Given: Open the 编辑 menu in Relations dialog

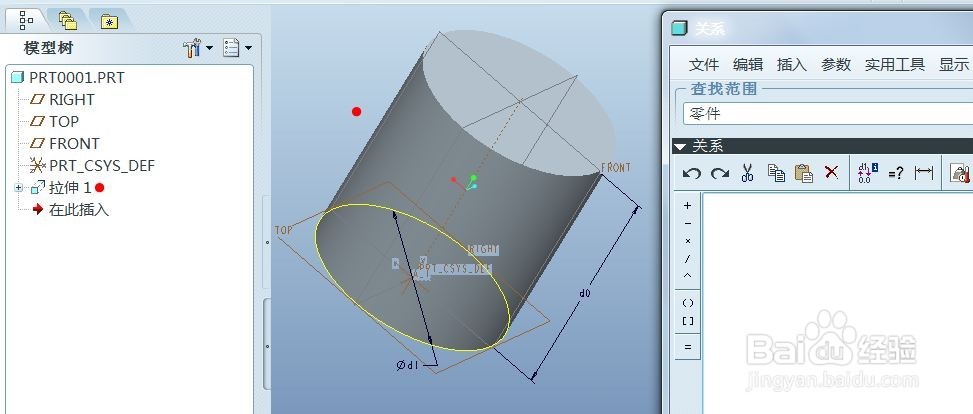Looking at the screenshot, I should tap(748, 65).
